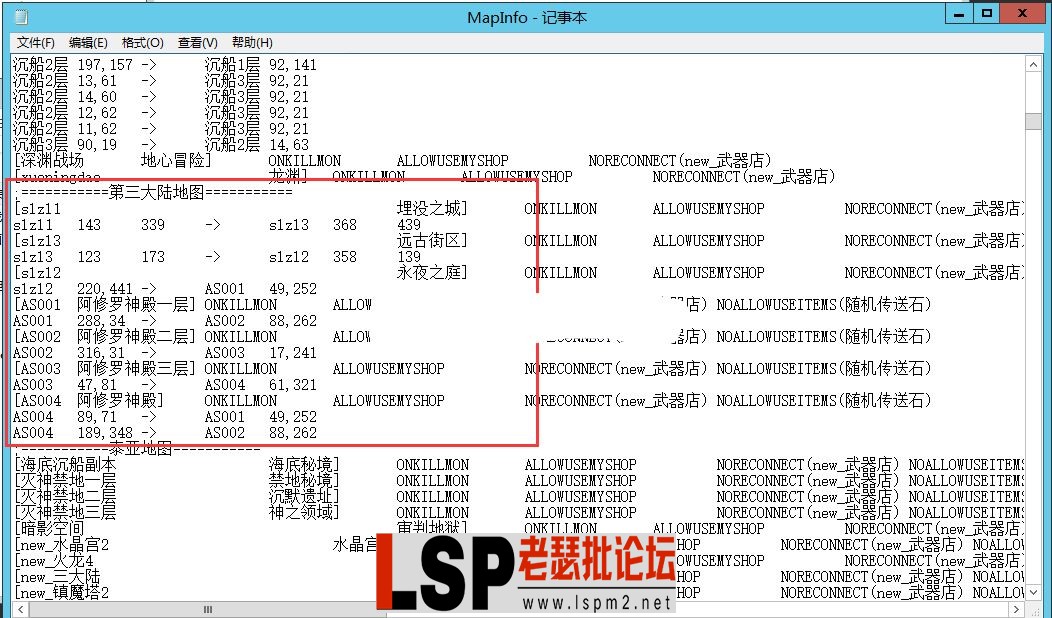The height and width of the screenshot is (618, 1052).
Task: Click the coordinates "17,241"
Action: [293, 354]
